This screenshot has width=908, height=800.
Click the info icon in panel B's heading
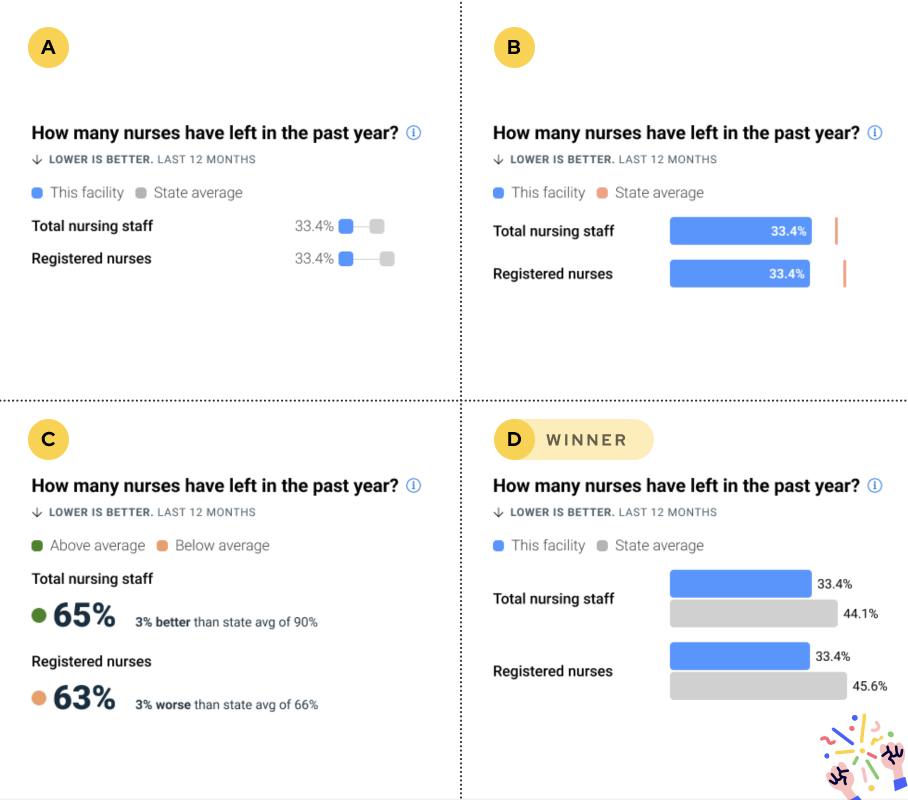[875, 133]
